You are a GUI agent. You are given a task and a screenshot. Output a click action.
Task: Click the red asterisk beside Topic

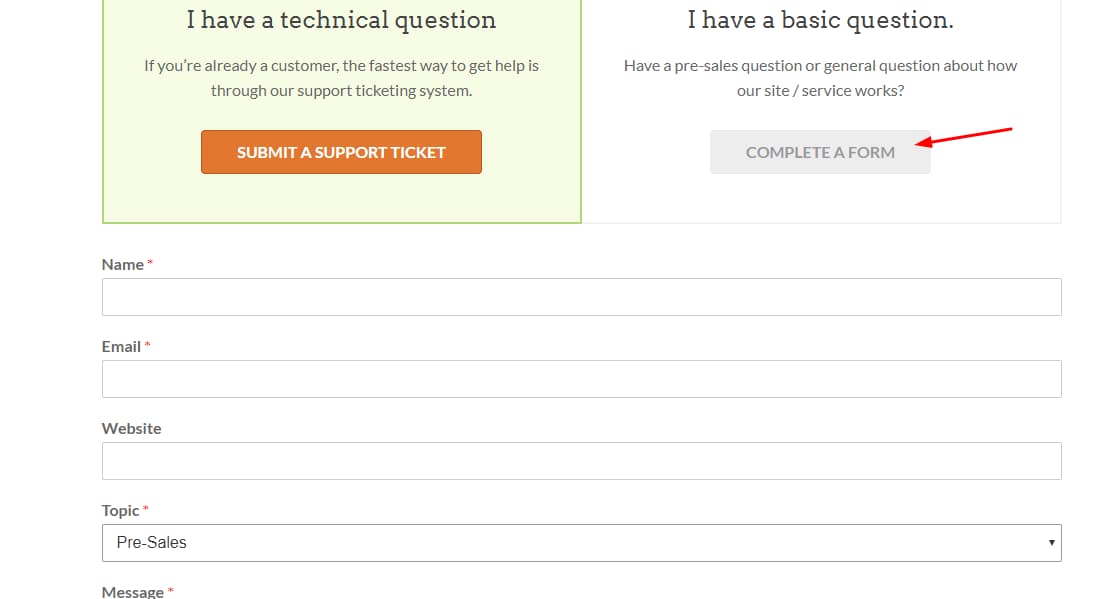point(146,510)
